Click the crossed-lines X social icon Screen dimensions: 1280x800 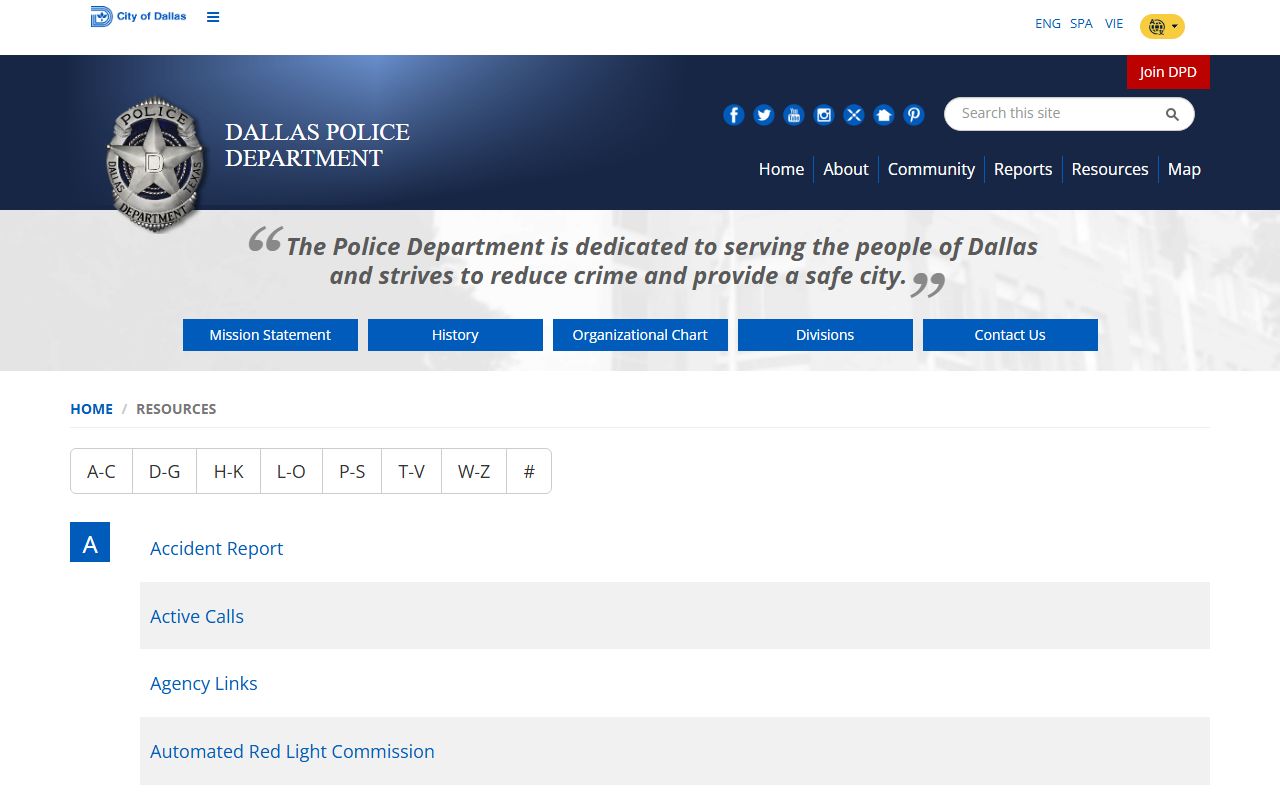click(x=854, y=115)
